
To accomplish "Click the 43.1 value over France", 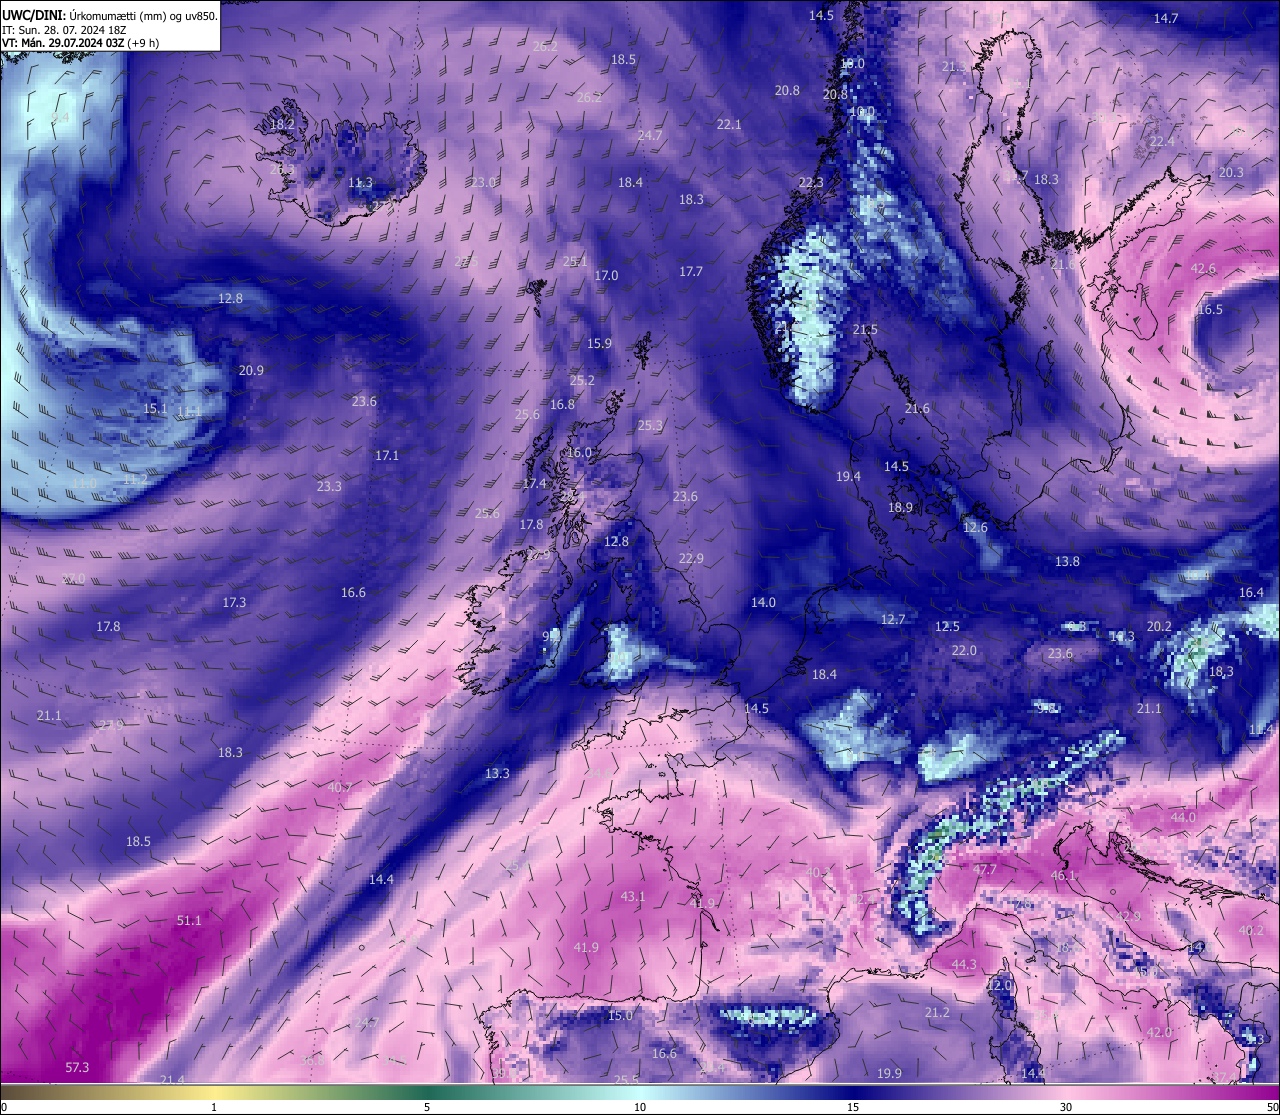I will [633, 896].
